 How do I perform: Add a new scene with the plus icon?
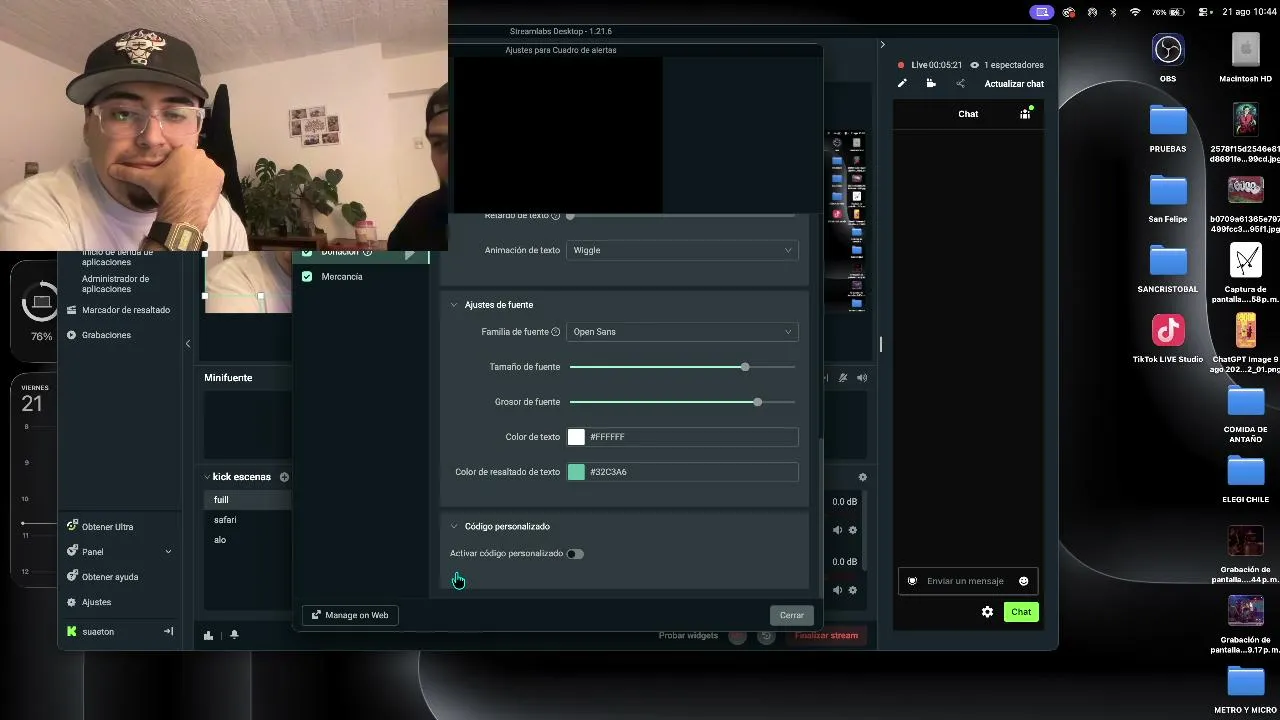click(284, 477)
